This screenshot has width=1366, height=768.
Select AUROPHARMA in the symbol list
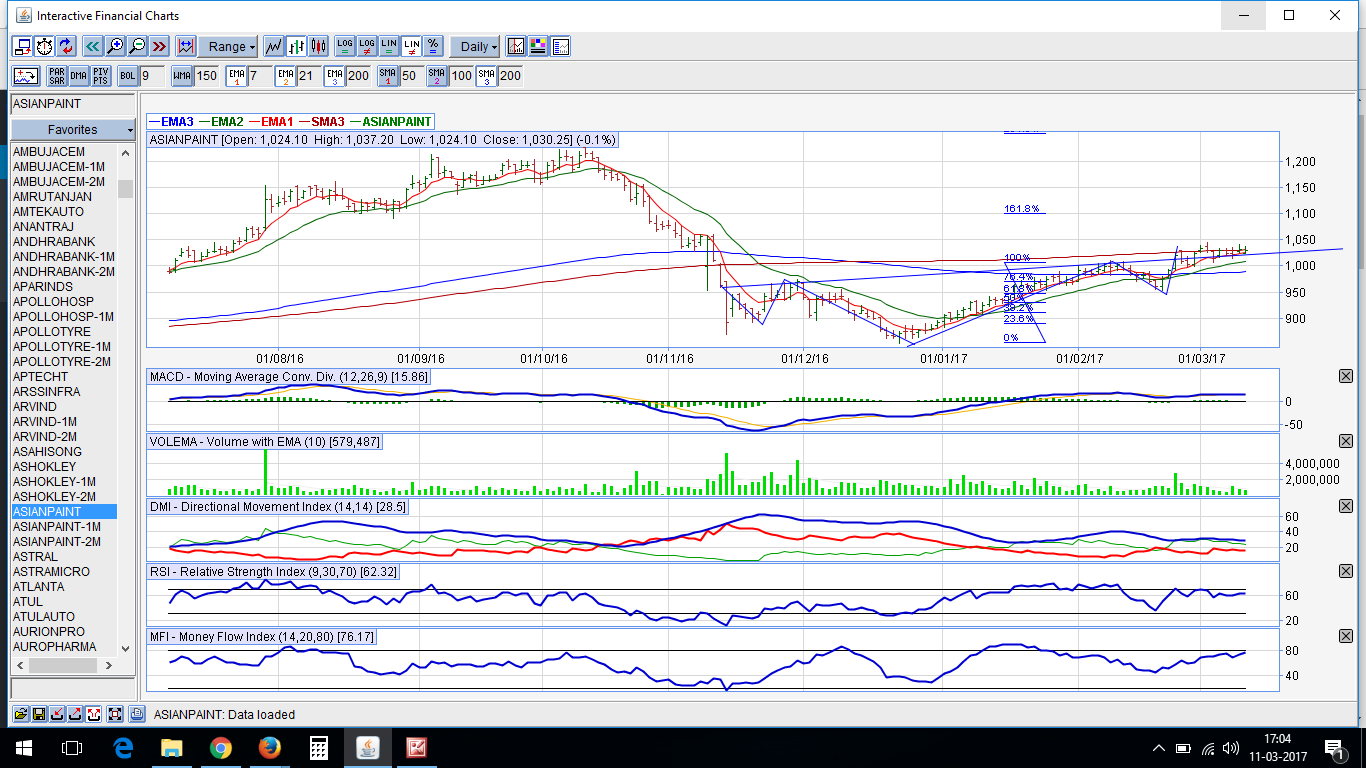[64, 647]
